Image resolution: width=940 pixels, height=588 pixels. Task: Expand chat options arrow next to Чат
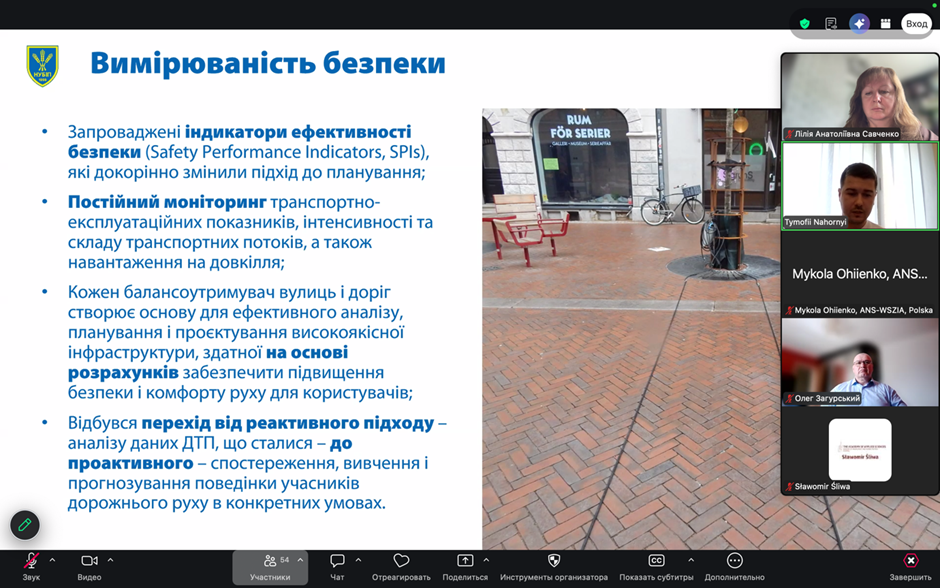[358, 560]
